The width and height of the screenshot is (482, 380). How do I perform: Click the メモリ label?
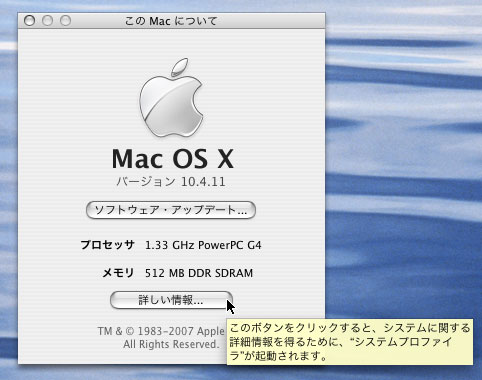tap(118, 273)
